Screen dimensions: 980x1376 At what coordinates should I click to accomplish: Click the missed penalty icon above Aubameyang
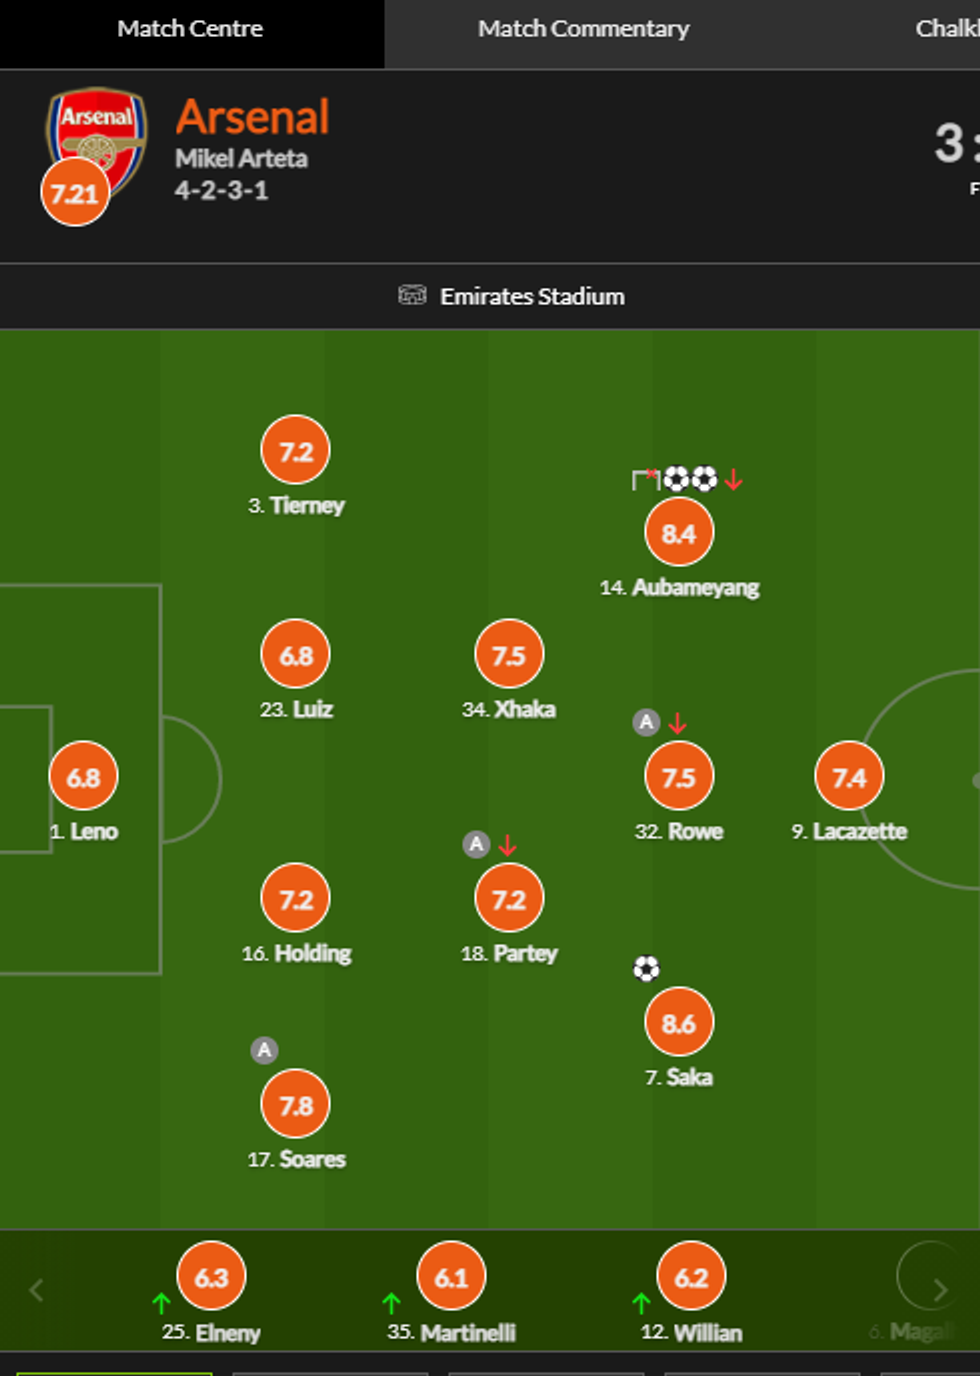[645, 479]
